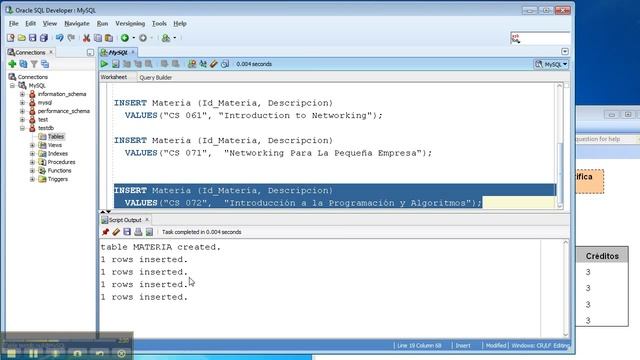Undo the last edit with the blue arrow

pyautogui.click(x=60, y=38)
